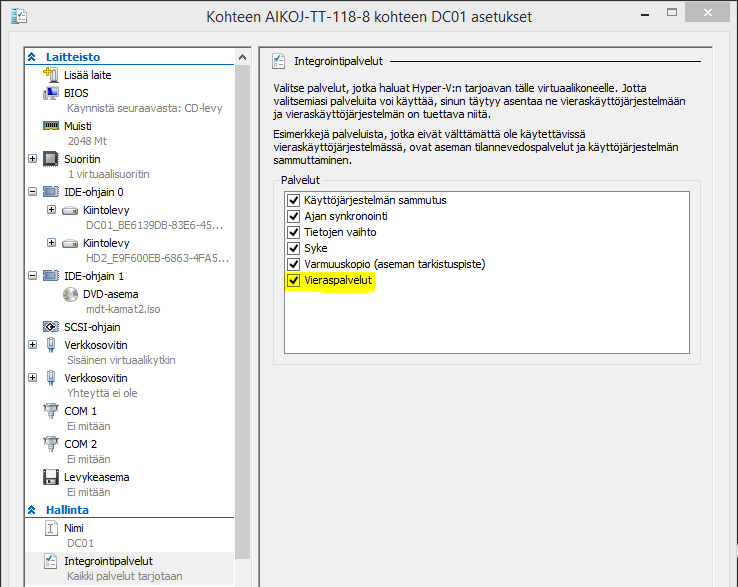The height and width of the screenshot is (587, 738).
Task: Click the sidebar scroll up arrow
Action: [x=242, y=57]
